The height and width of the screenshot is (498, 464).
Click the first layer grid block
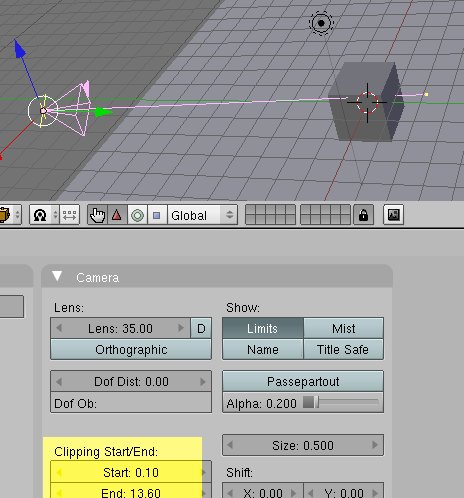tap(270, 215)
